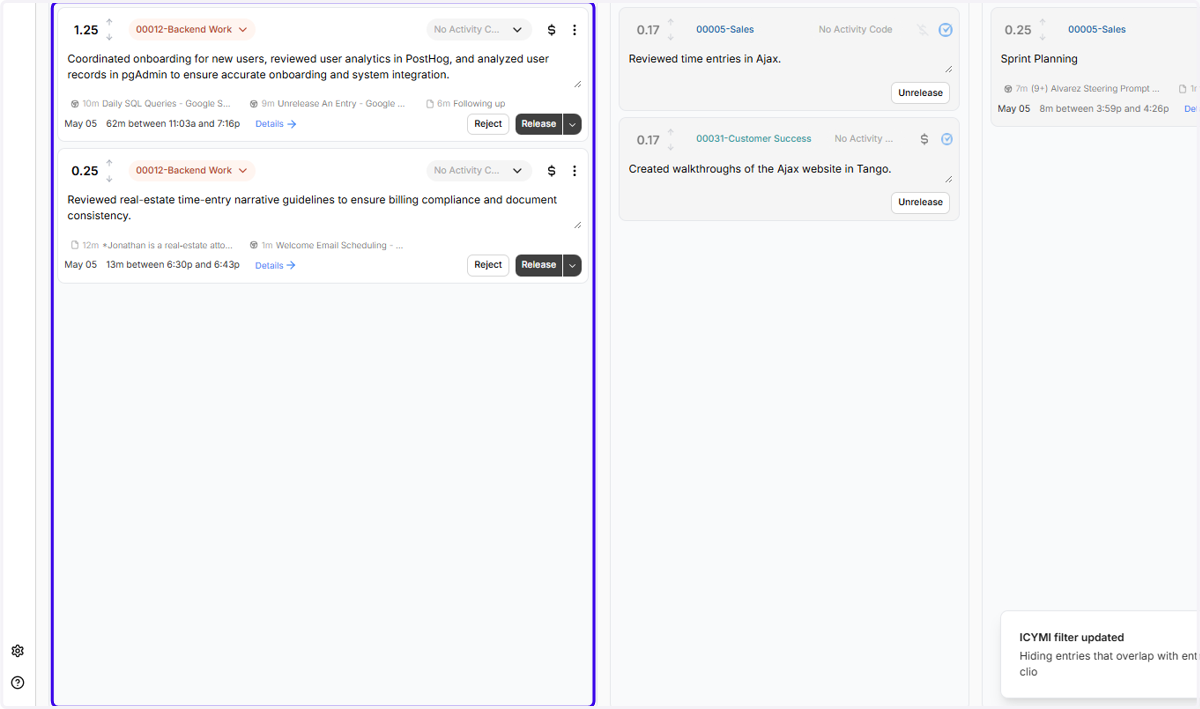Viewport: 1200px width, 709px height.
Task: Click the truncated No Activity label on the Tango entry
Action: click(865, 139)
